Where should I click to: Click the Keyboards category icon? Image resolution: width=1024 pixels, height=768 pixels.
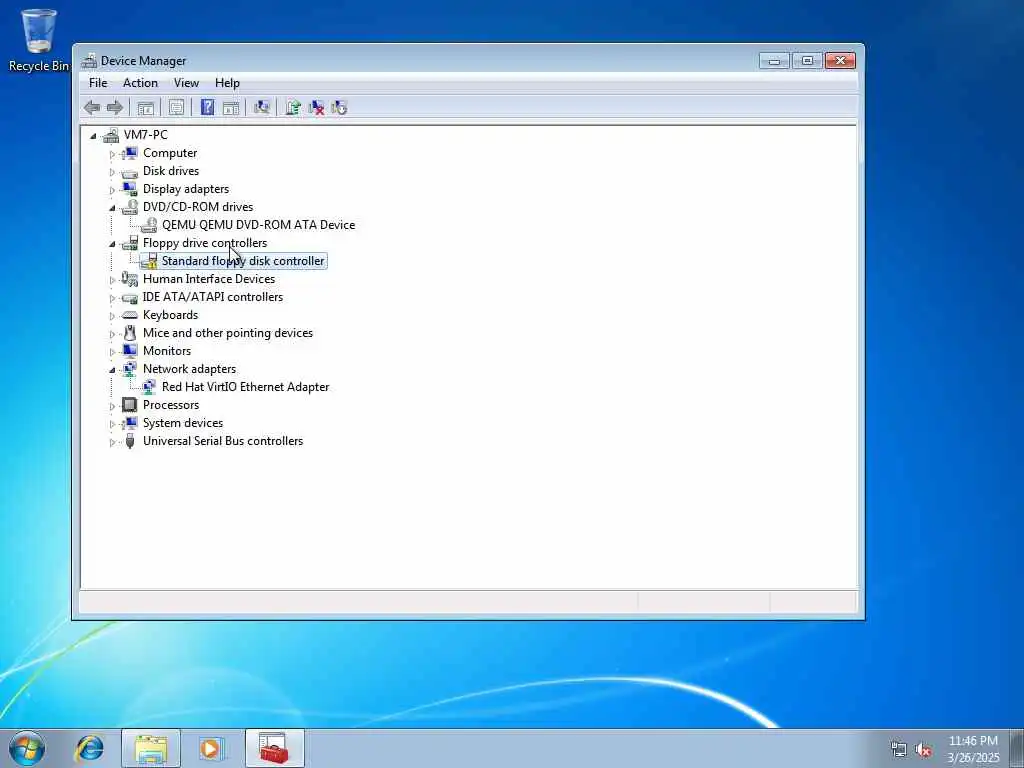click(130, 315)
